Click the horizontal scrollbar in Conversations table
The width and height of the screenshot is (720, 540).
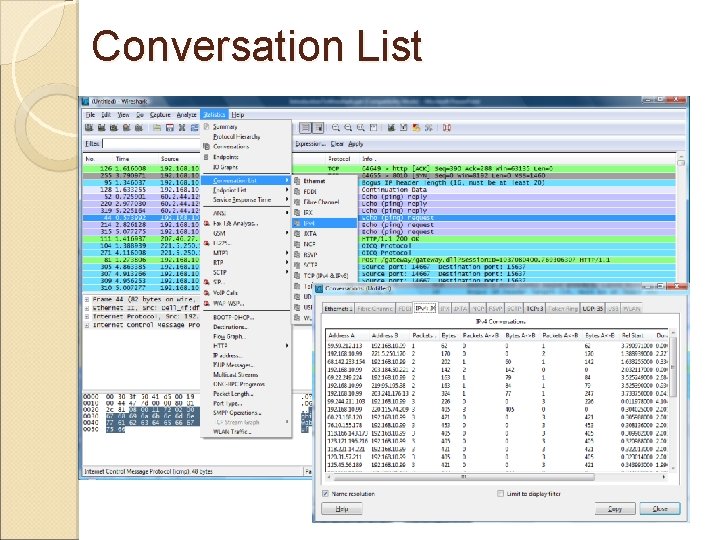[x=496, y=477]
